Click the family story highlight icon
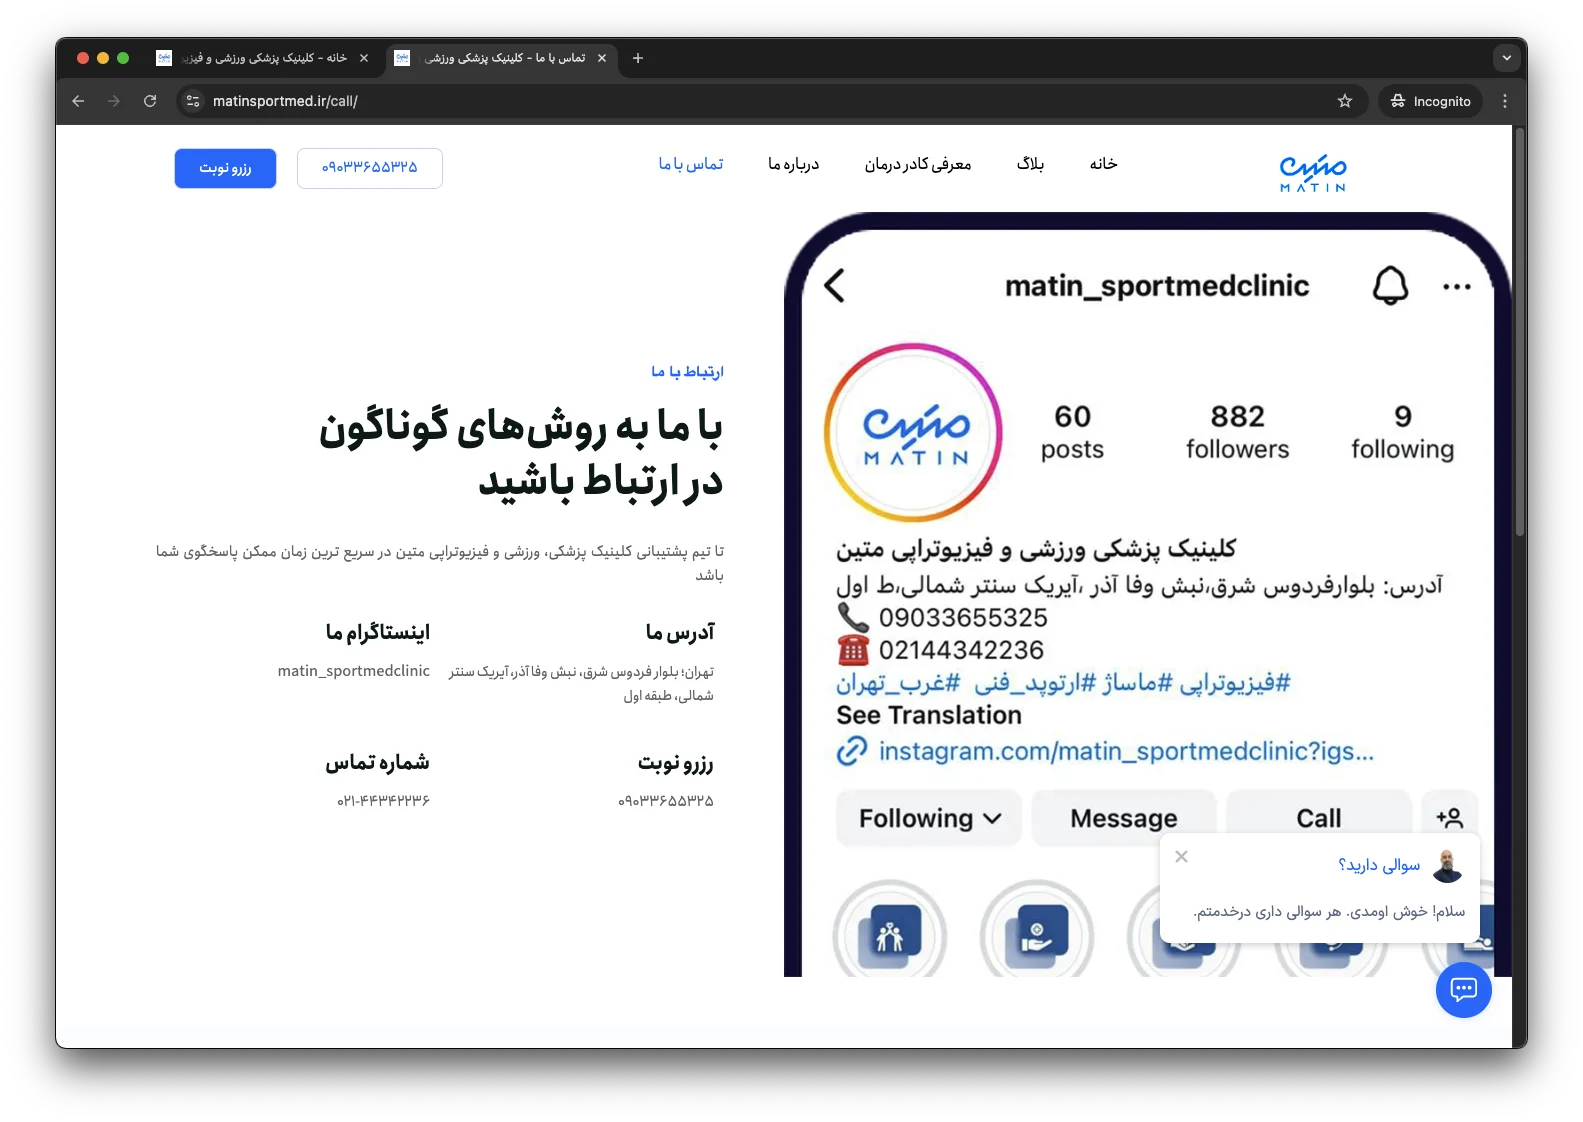Image resolution: width=1583 pixels, height=1122 pixels. click(x=890, y=932)
